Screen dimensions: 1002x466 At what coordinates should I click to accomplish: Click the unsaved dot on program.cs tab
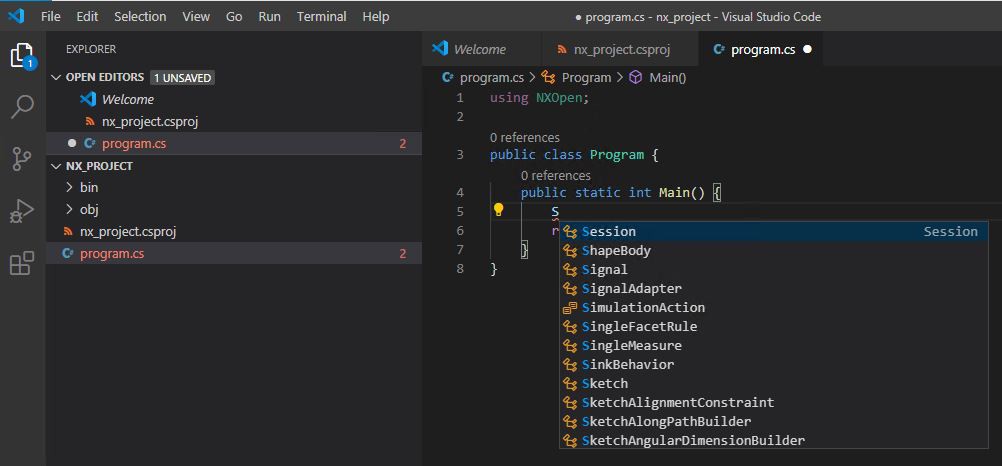click(807, 49)
